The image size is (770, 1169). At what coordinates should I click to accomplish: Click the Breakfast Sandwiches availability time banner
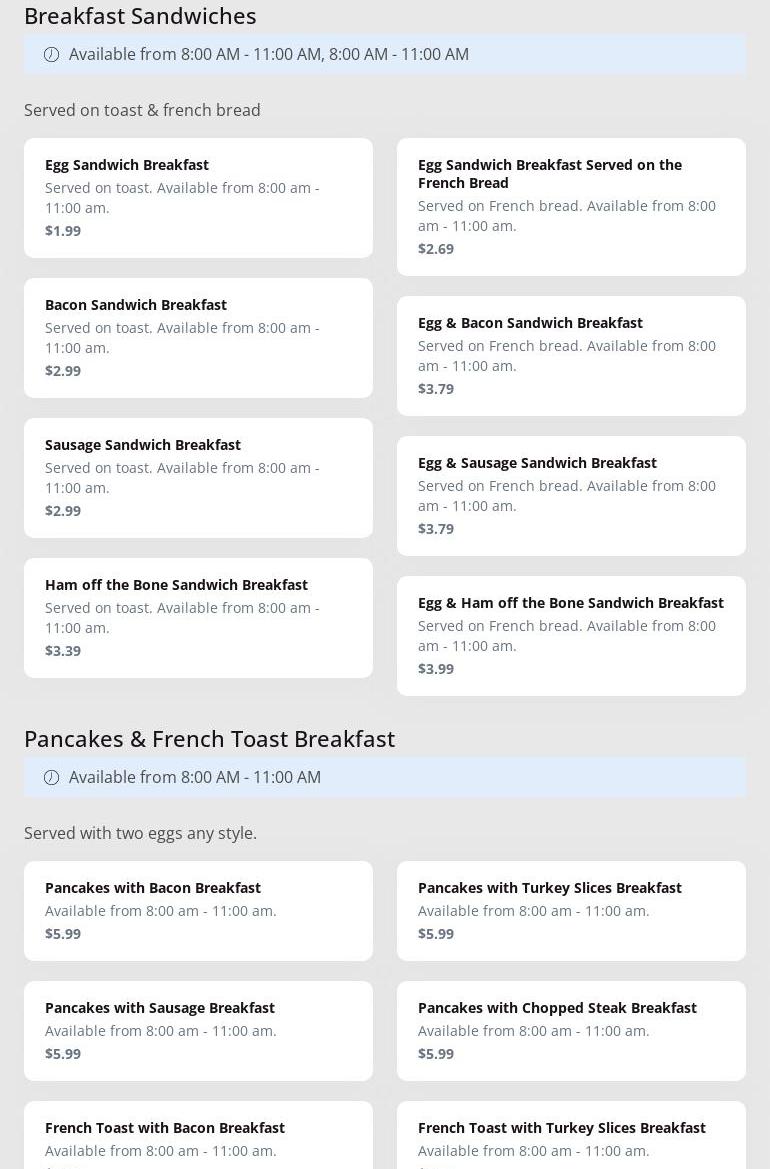[x=385, y=55]
